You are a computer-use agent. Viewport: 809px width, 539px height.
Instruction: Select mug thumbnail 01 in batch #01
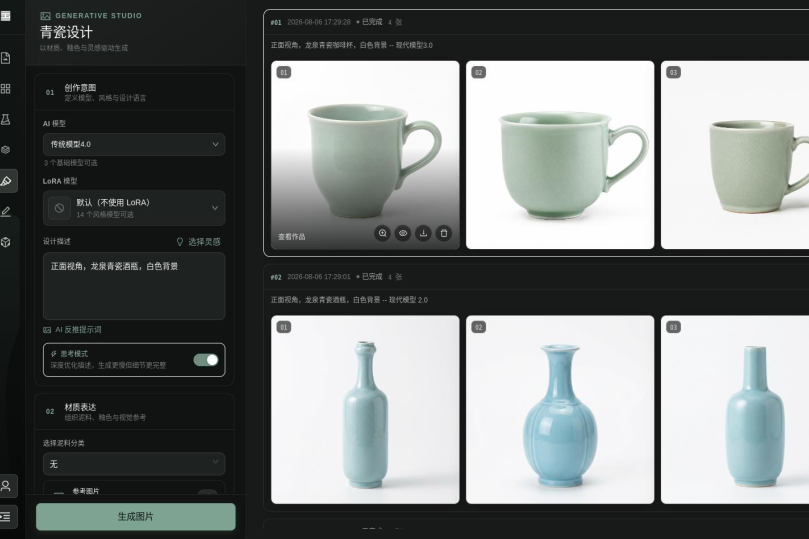(x=365, y=155)
